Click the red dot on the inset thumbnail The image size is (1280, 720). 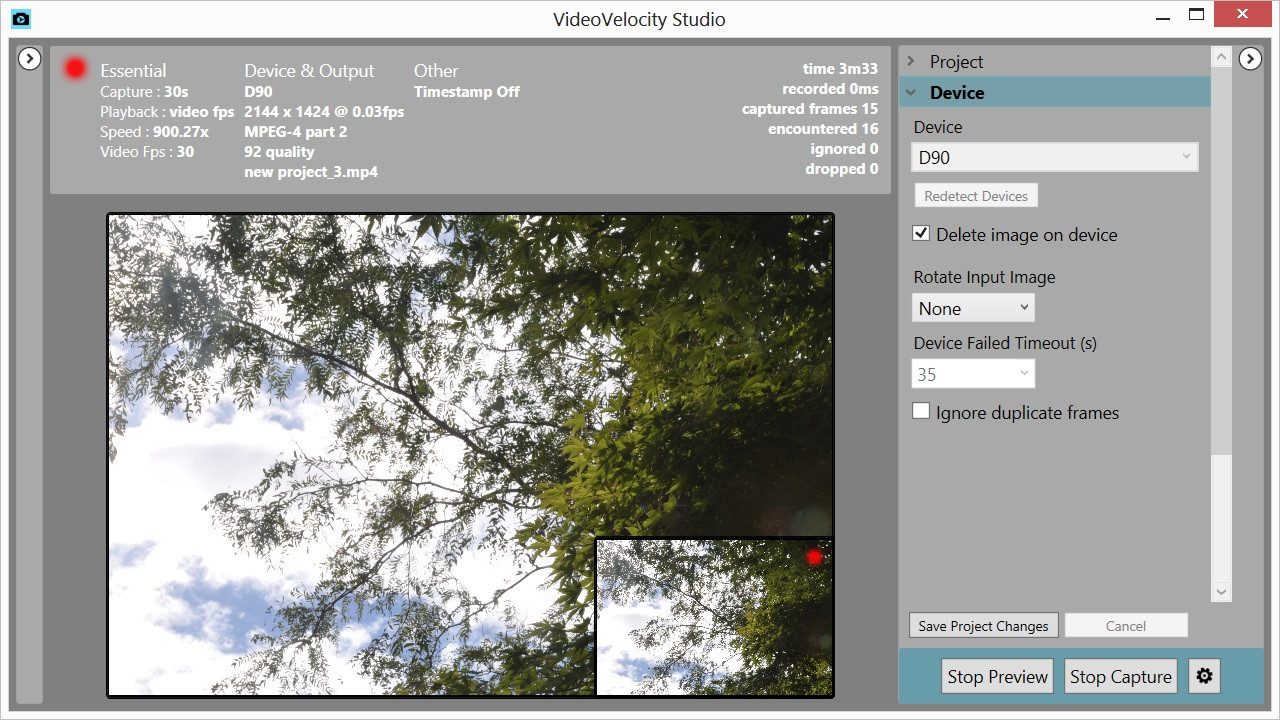pyautogui.click(x=814, y=557)
